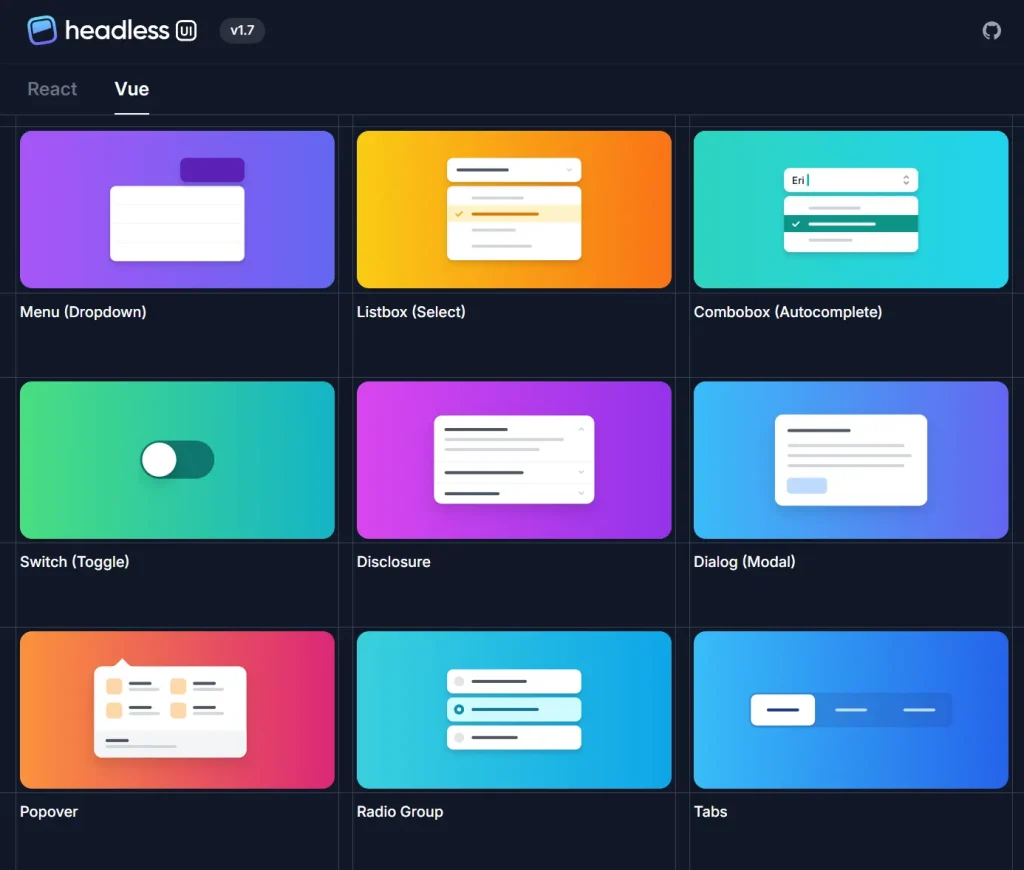Click the 'Eri' text input in the Combobox card

799,180
